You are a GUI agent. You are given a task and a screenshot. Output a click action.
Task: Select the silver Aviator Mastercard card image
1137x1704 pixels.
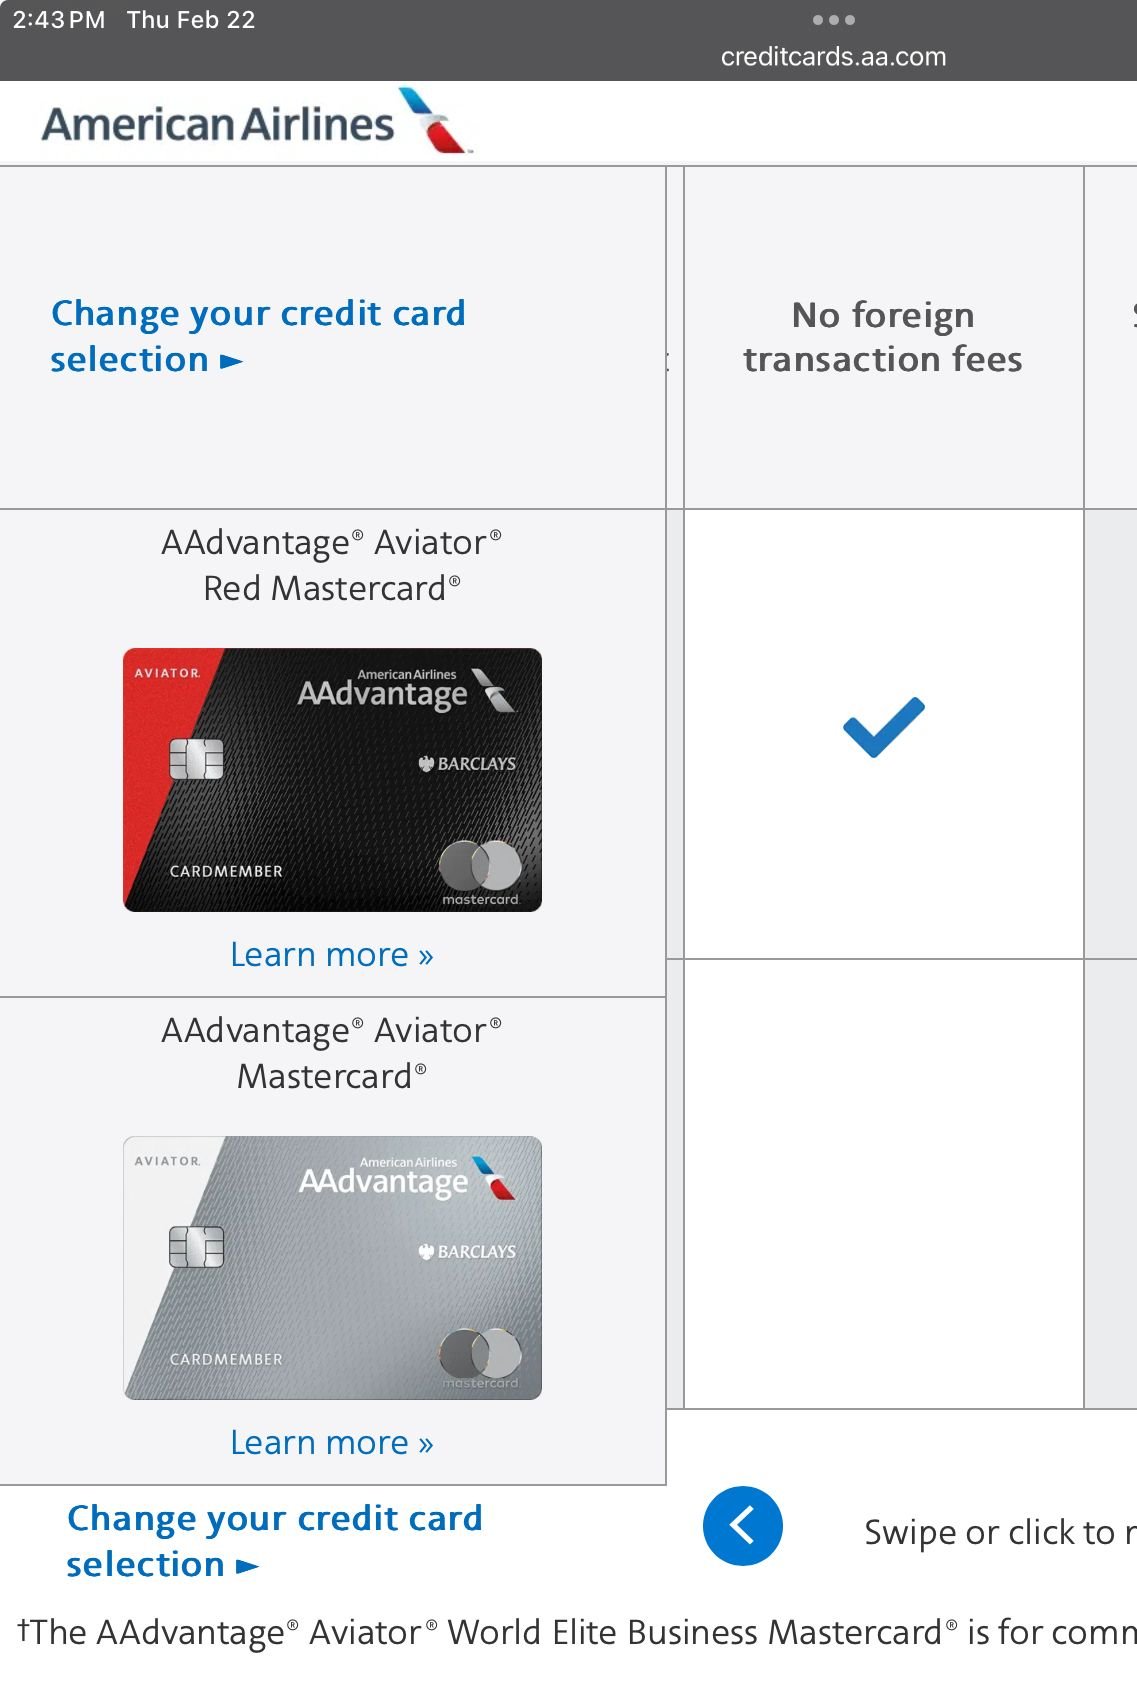pos(332,1267)
